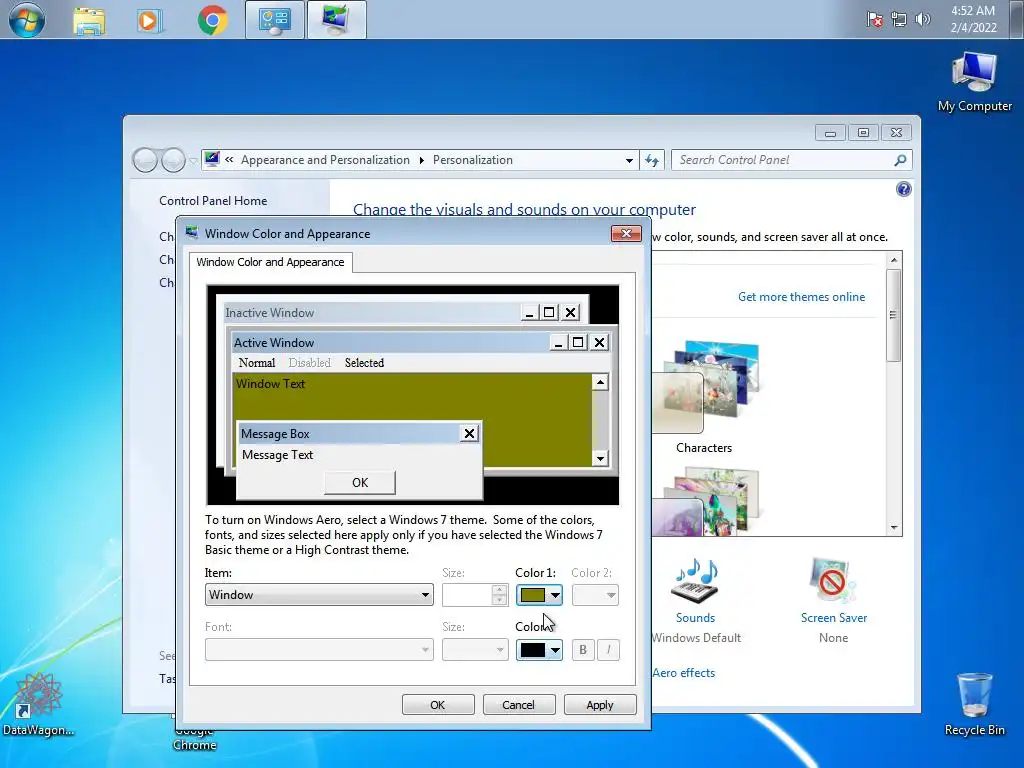Expand the address bar history dropdown

tap(629, 160)
